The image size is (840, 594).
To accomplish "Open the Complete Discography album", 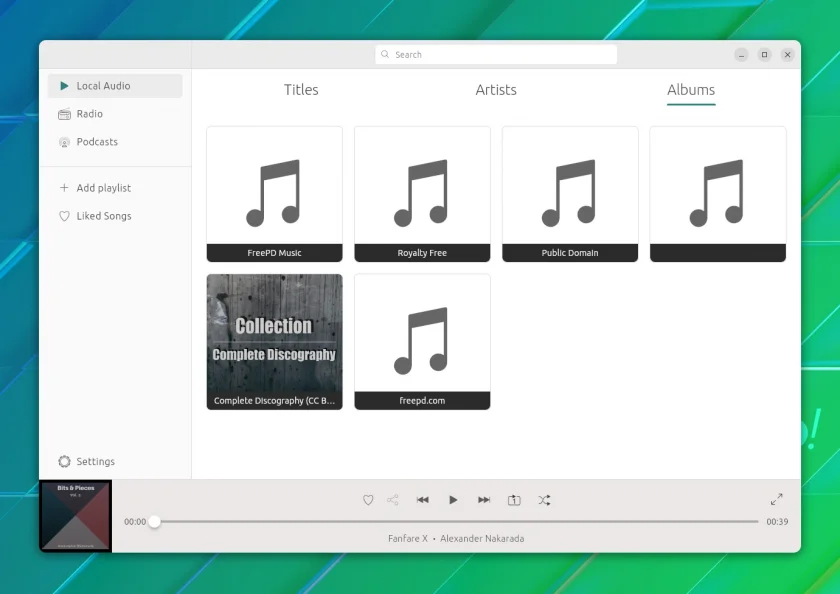I will point(274,342).
